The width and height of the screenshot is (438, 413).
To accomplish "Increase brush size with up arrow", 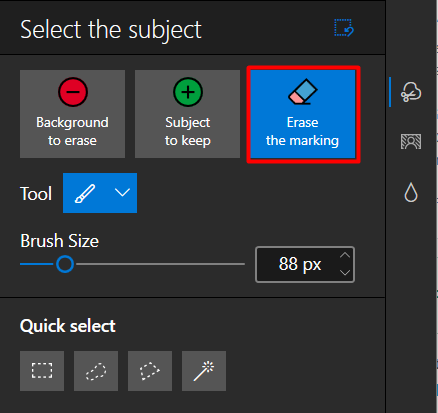I will (345, 255).
